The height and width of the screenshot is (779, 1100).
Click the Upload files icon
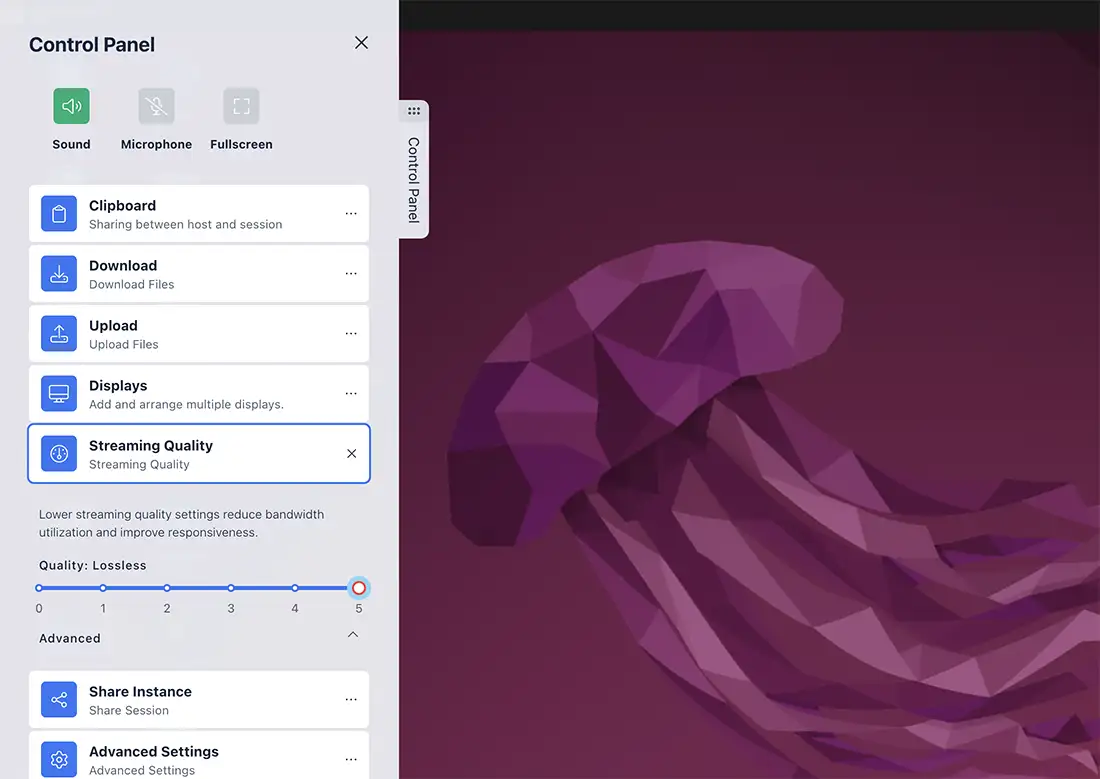(x=59, y=334)
